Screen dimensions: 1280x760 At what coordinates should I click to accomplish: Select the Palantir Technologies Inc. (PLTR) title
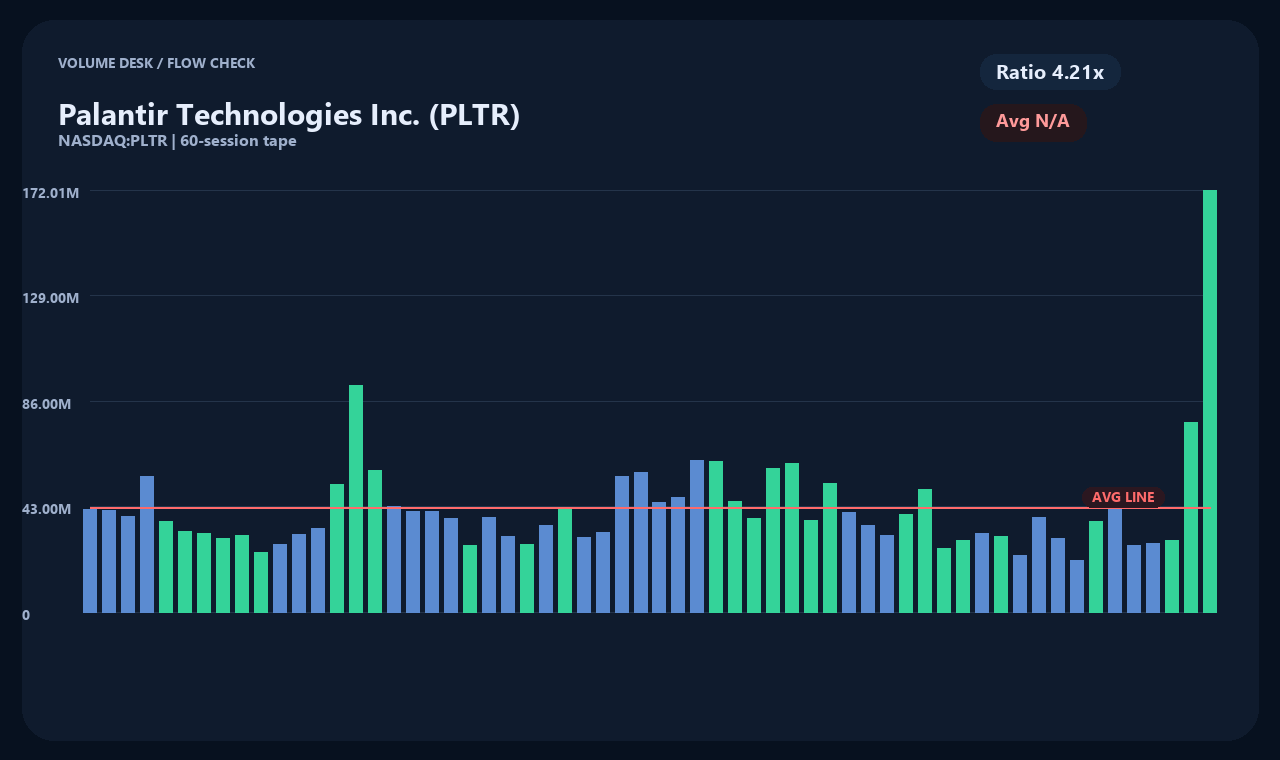289,114
